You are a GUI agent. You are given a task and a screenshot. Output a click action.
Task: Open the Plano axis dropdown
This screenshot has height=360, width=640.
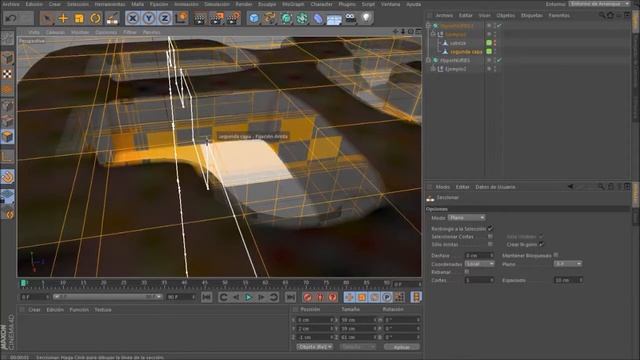click(568, 264)
